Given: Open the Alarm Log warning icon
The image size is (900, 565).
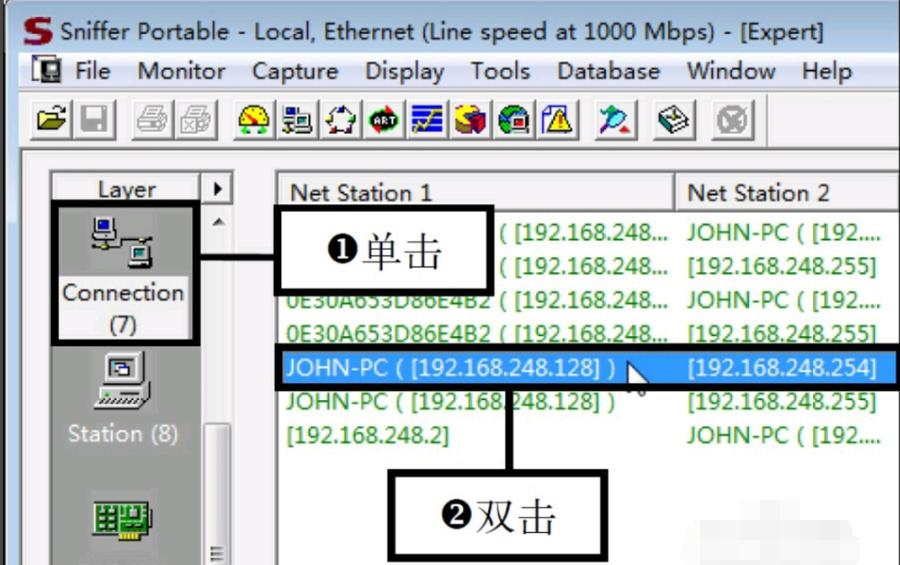Looking at the screenshot, I should click(x=558, y=120).
